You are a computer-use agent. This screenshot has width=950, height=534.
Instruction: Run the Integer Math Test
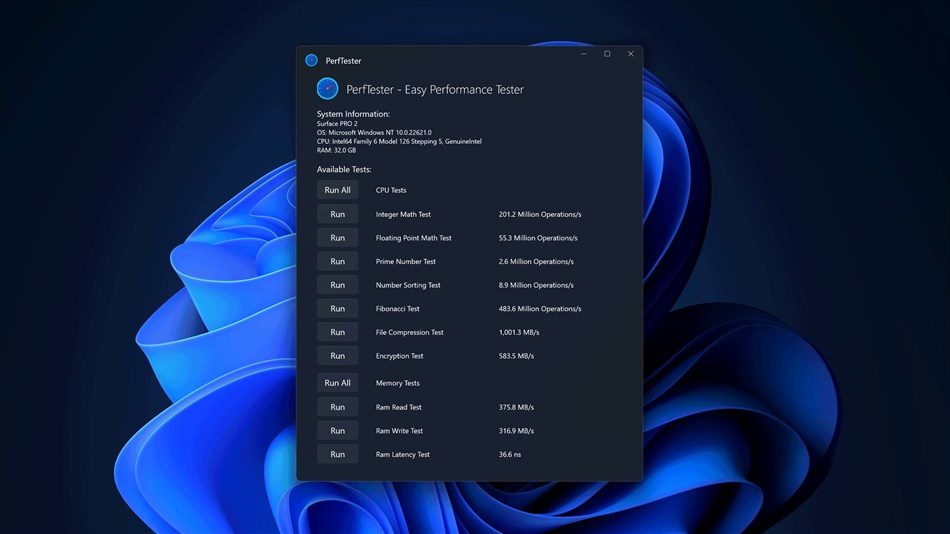click(x=337, y=214)
